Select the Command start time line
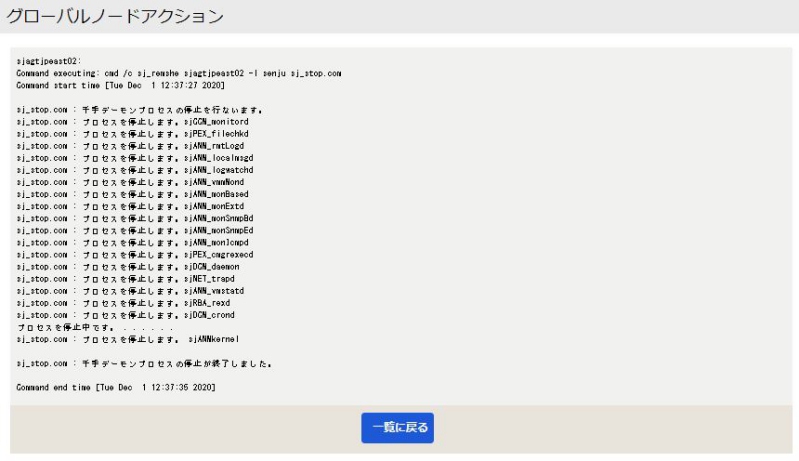Viewport: 799px width, 461px height. 120,86
